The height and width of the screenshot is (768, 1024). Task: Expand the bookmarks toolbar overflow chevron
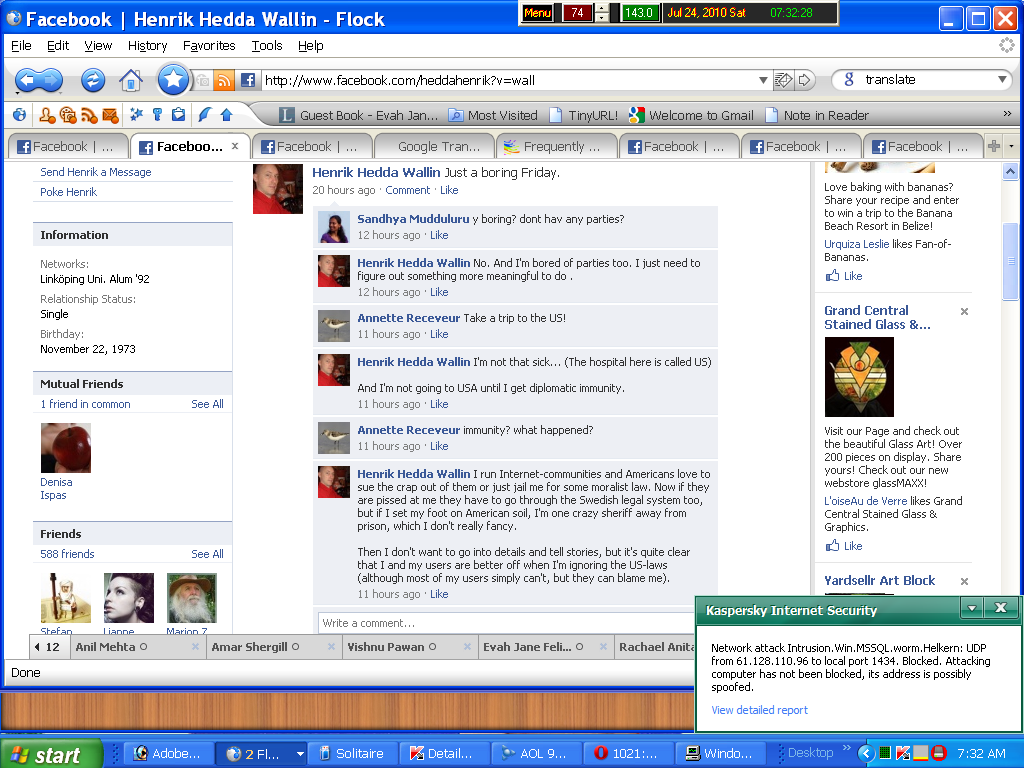click(x=1007, y=114)
